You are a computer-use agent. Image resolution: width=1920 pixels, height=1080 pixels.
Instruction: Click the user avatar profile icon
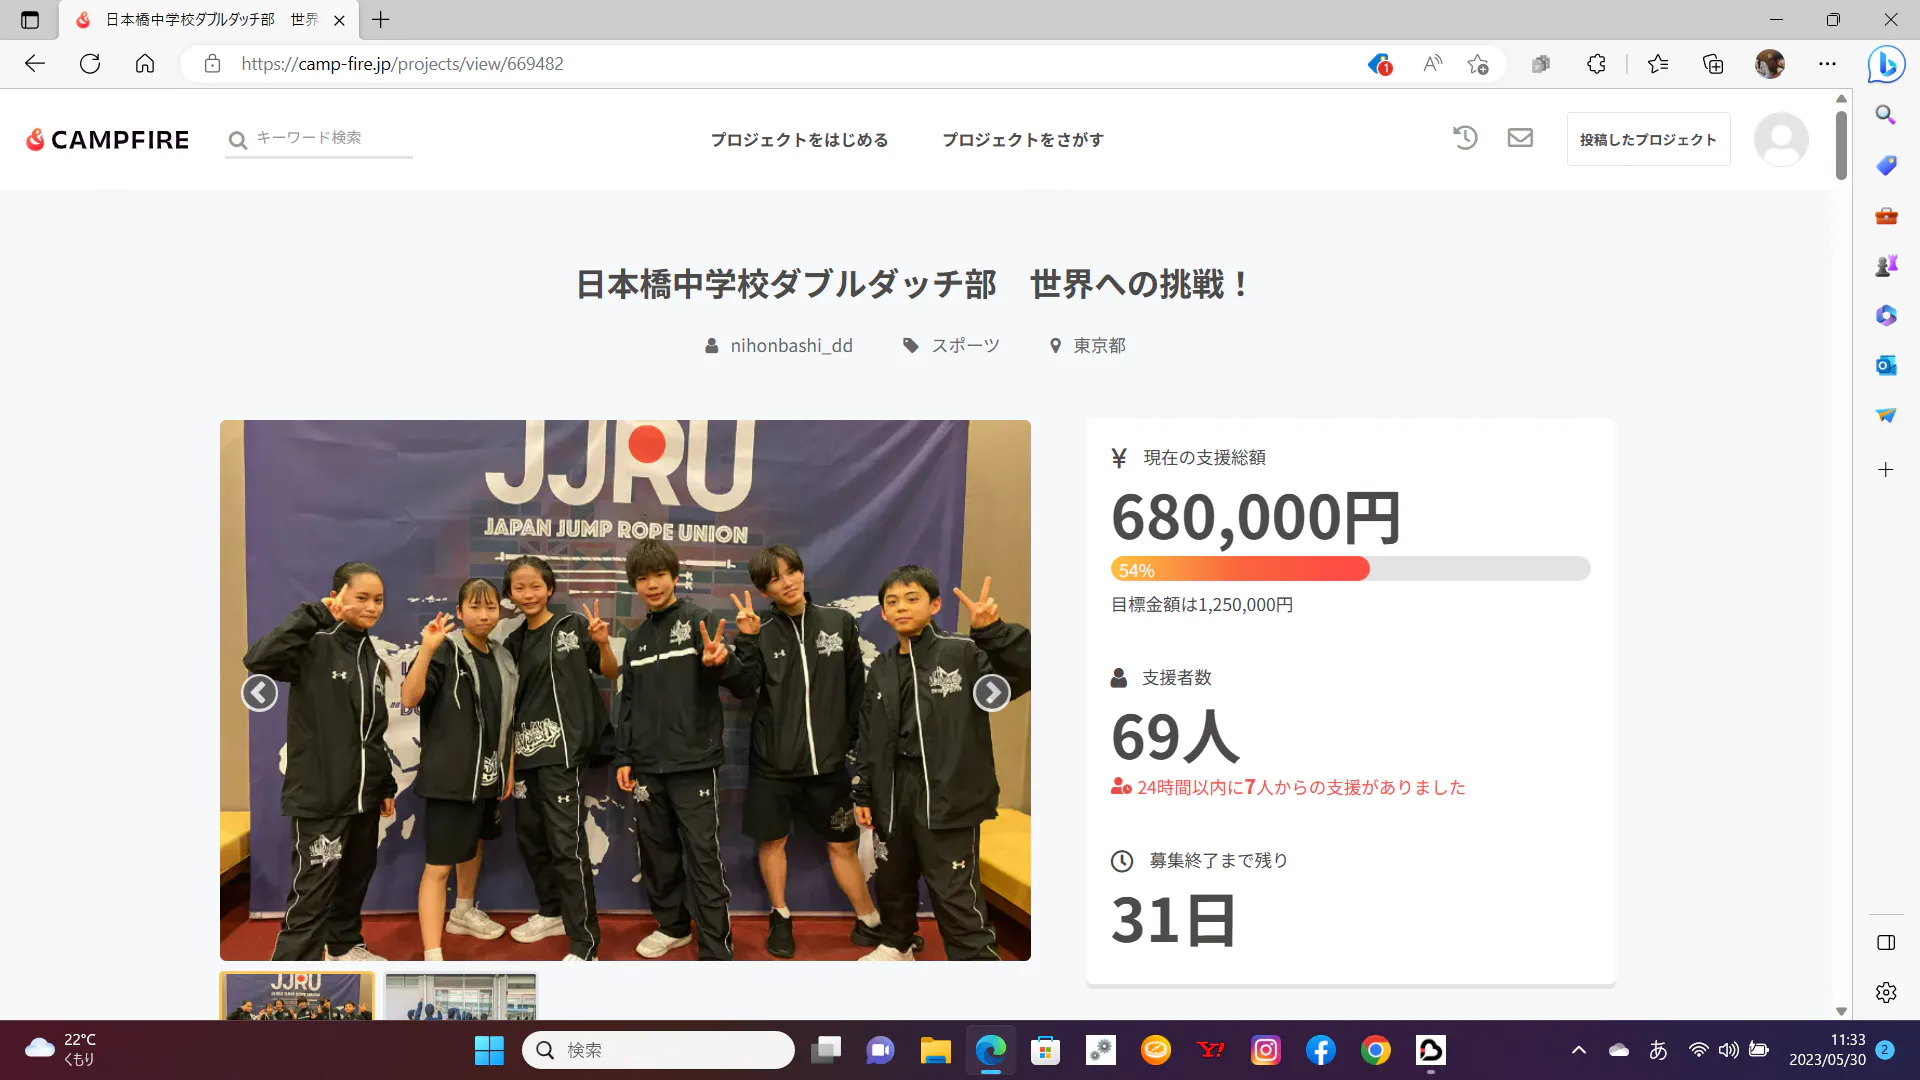(x=1781, y=139)
